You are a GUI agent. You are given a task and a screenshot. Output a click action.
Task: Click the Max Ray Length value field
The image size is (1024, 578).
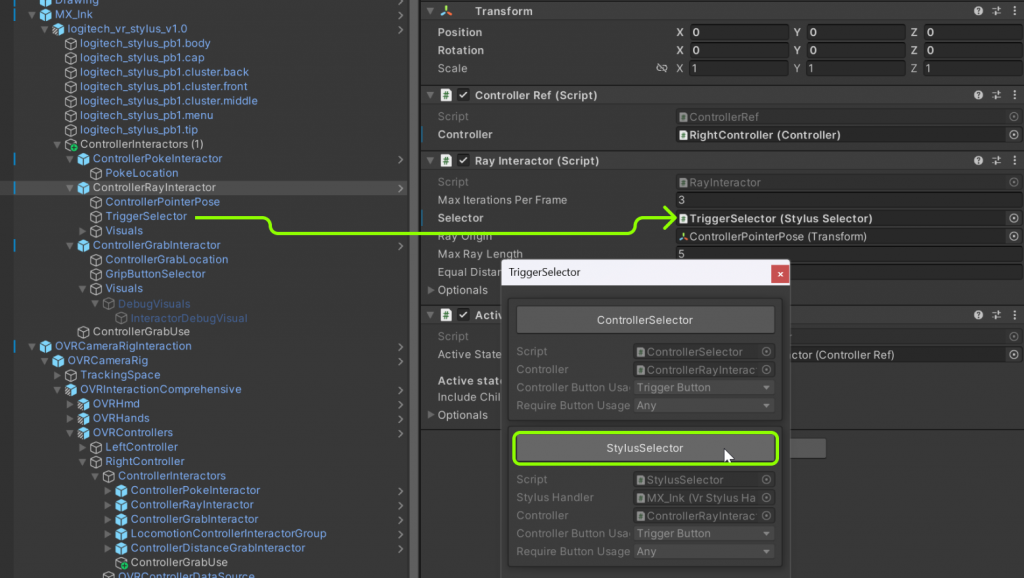pyautogui.click(x=848, y=254)
